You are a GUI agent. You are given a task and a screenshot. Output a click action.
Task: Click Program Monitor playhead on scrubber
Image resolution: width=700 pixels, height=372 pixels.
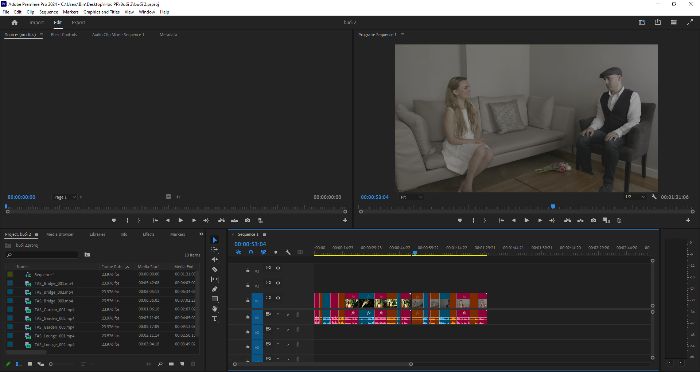[x=553, y=206]
